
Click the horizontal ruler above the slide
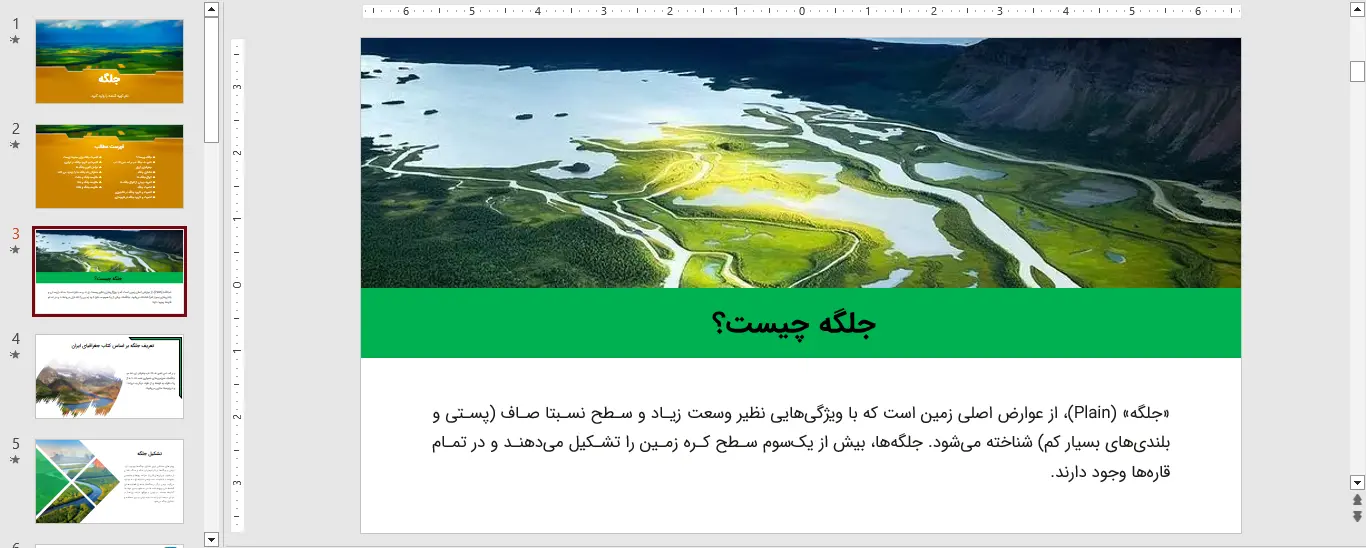(801, 12)
